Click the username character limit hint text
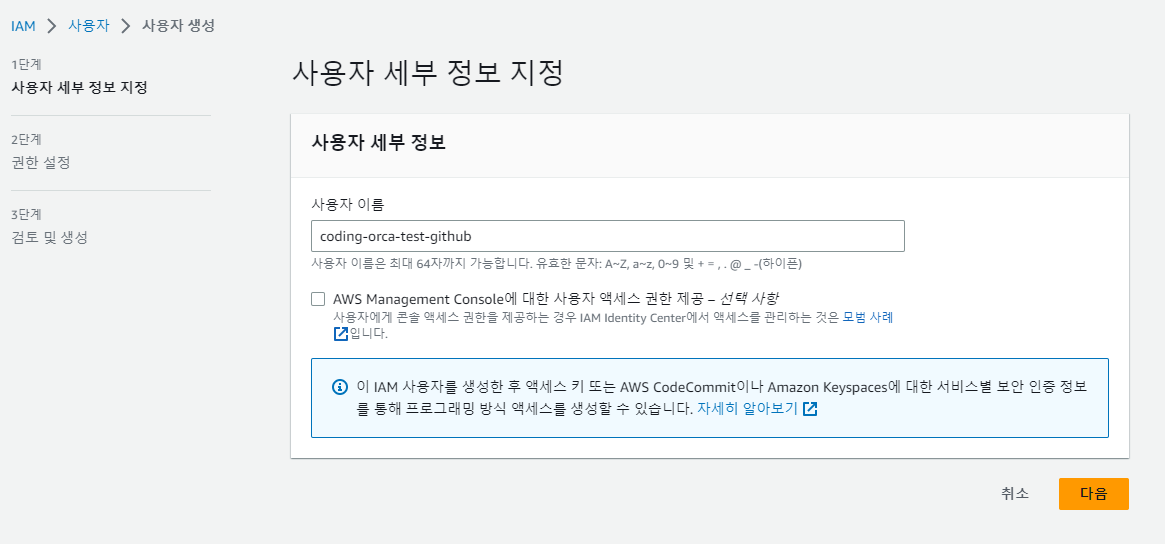The width and height of the screenshot is (1165, 544). (556, 263)
